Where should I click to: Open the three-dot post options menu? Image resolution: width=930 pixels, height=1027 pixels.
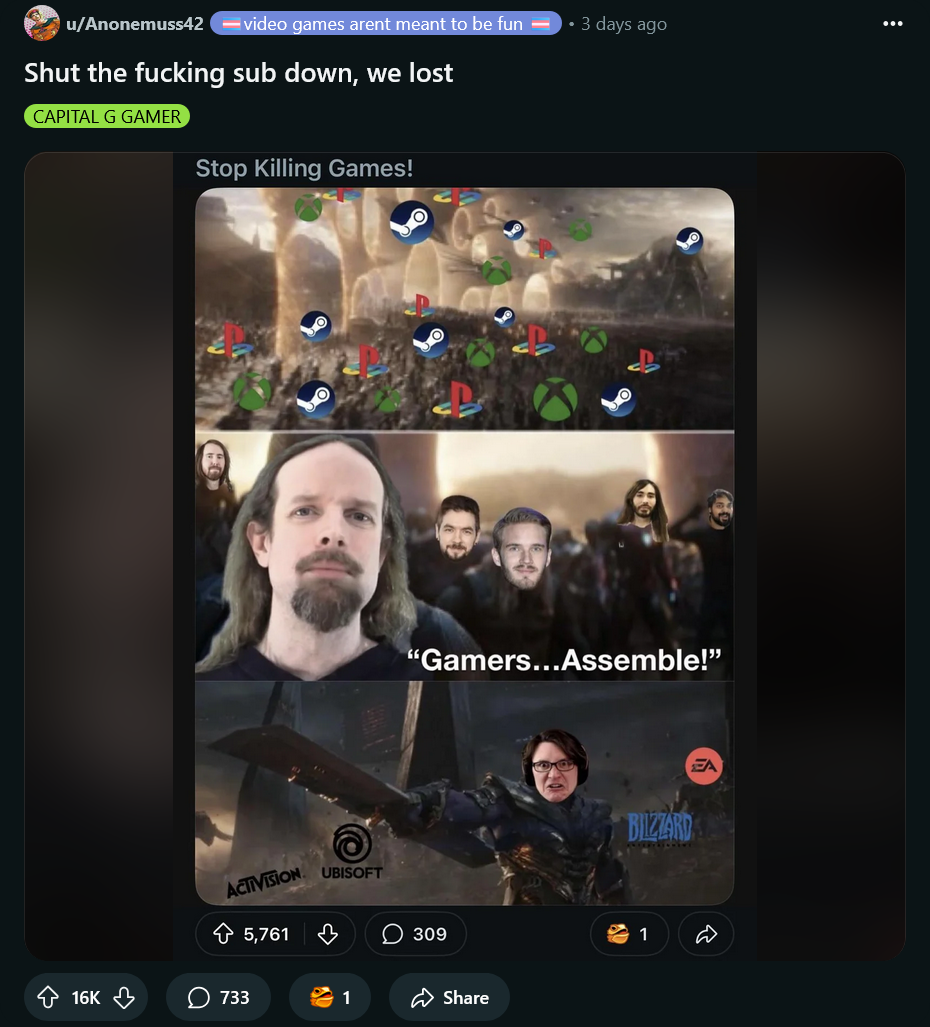(x=893, y=24)
